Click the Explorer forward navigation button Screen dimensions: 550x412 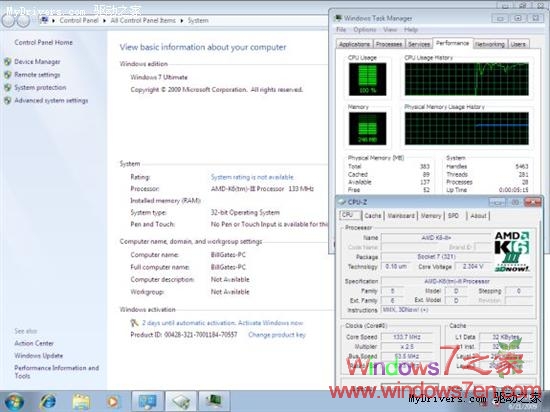[23, 20]
